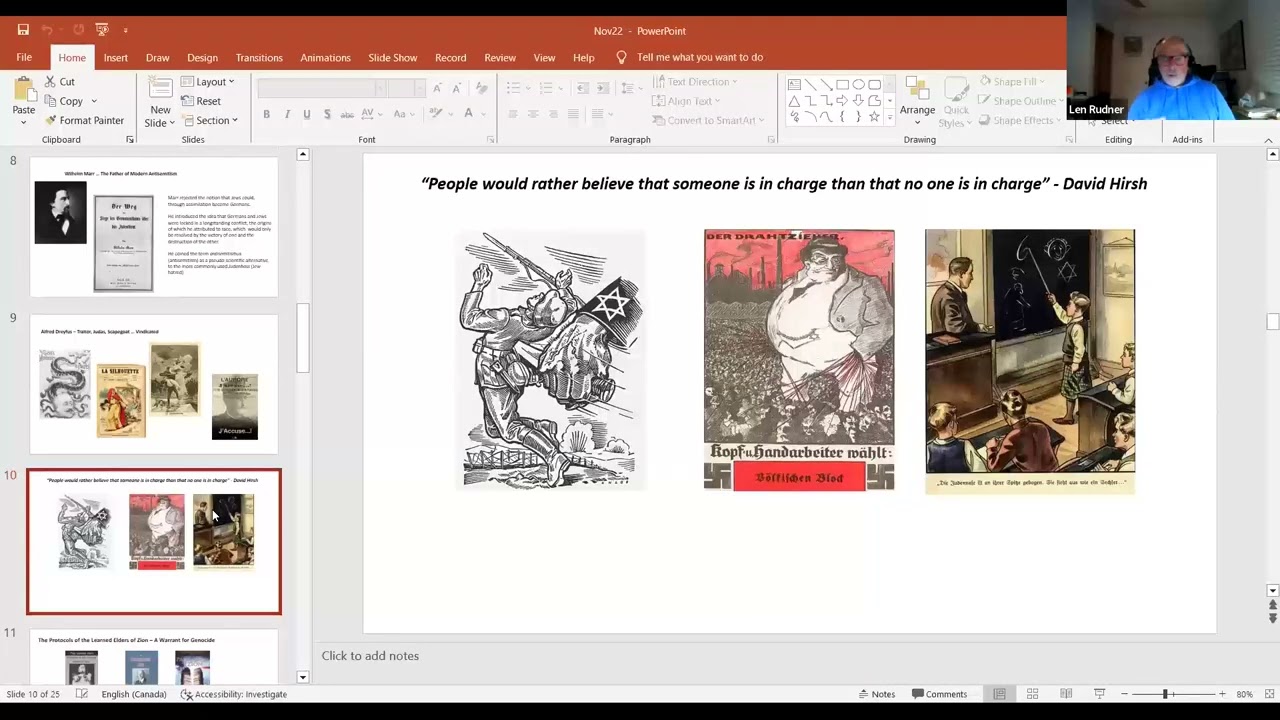Click the Select editing button
The image size is (1280, 720).
(1113, 121)
